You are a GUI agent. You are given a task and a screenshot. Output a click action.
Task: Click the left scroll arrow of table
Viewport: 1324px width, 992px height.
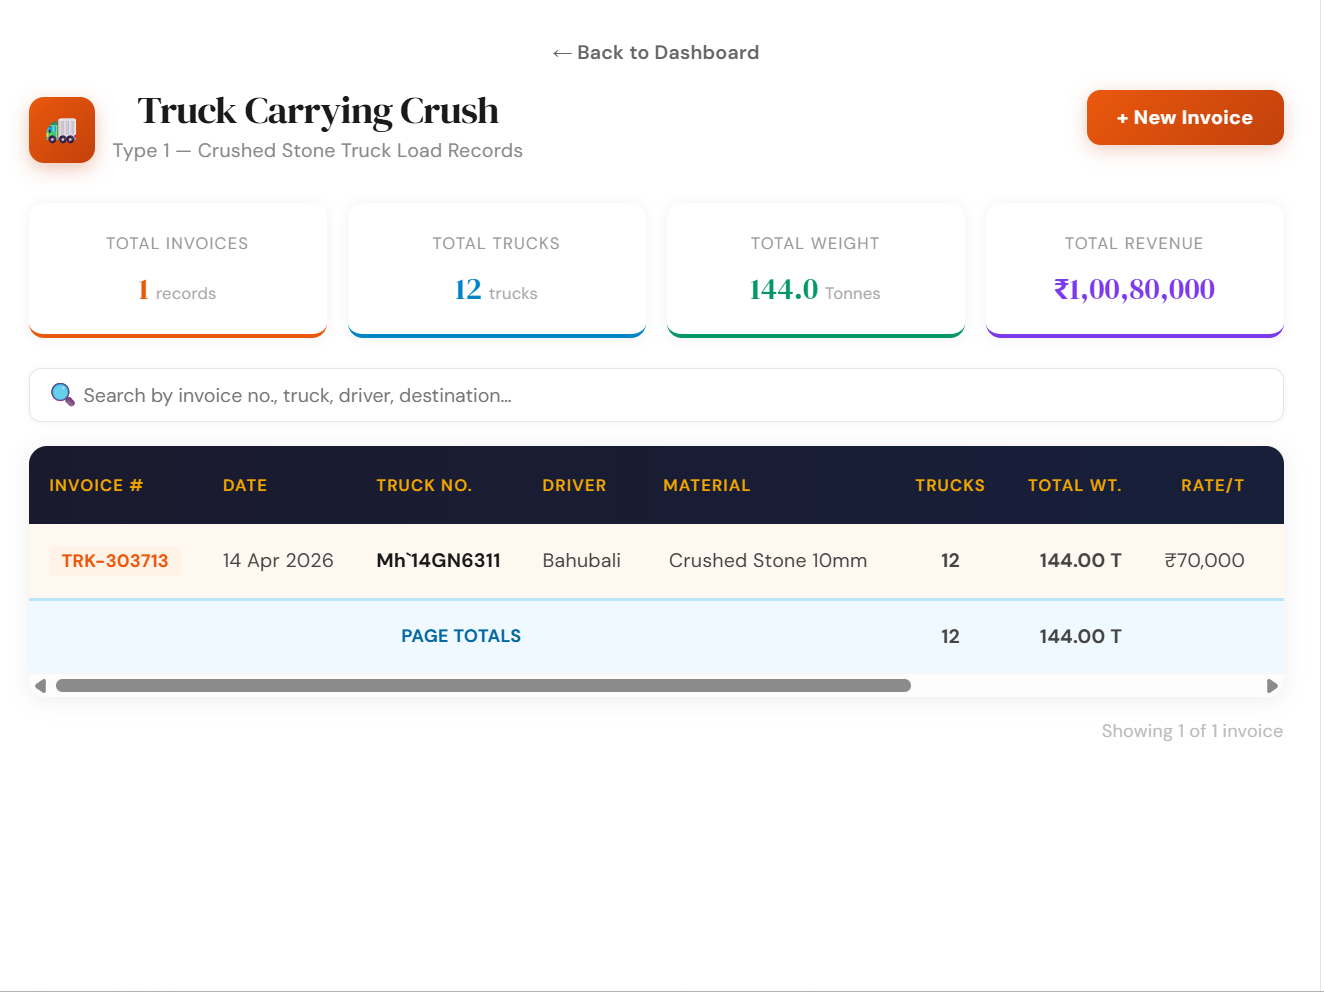40,686
